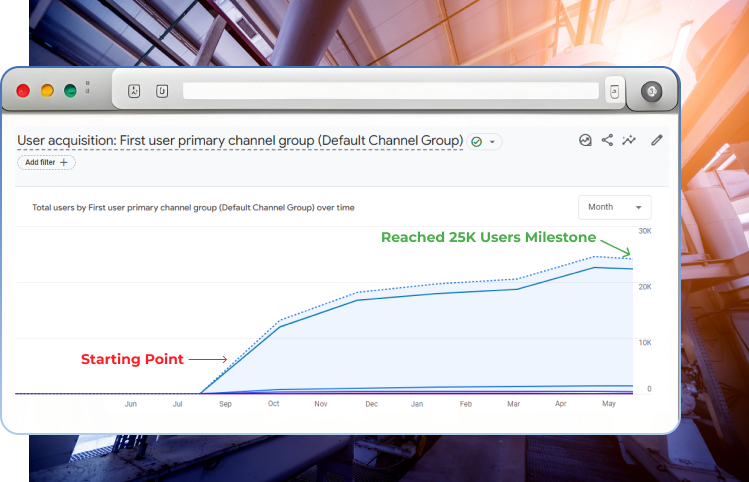Click the round profile avatar in browser toolbar

(x=652, y=91)
